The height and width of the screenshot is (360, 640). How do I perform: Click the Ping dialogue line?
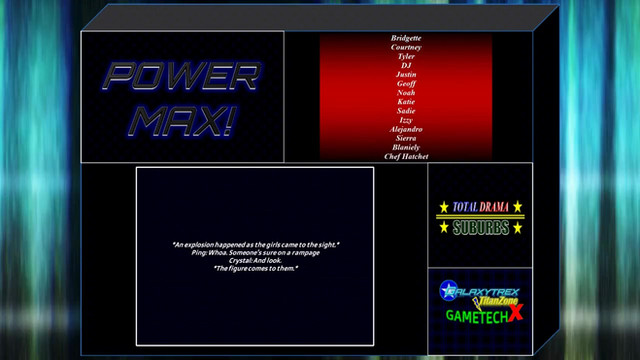pos(256,253)
